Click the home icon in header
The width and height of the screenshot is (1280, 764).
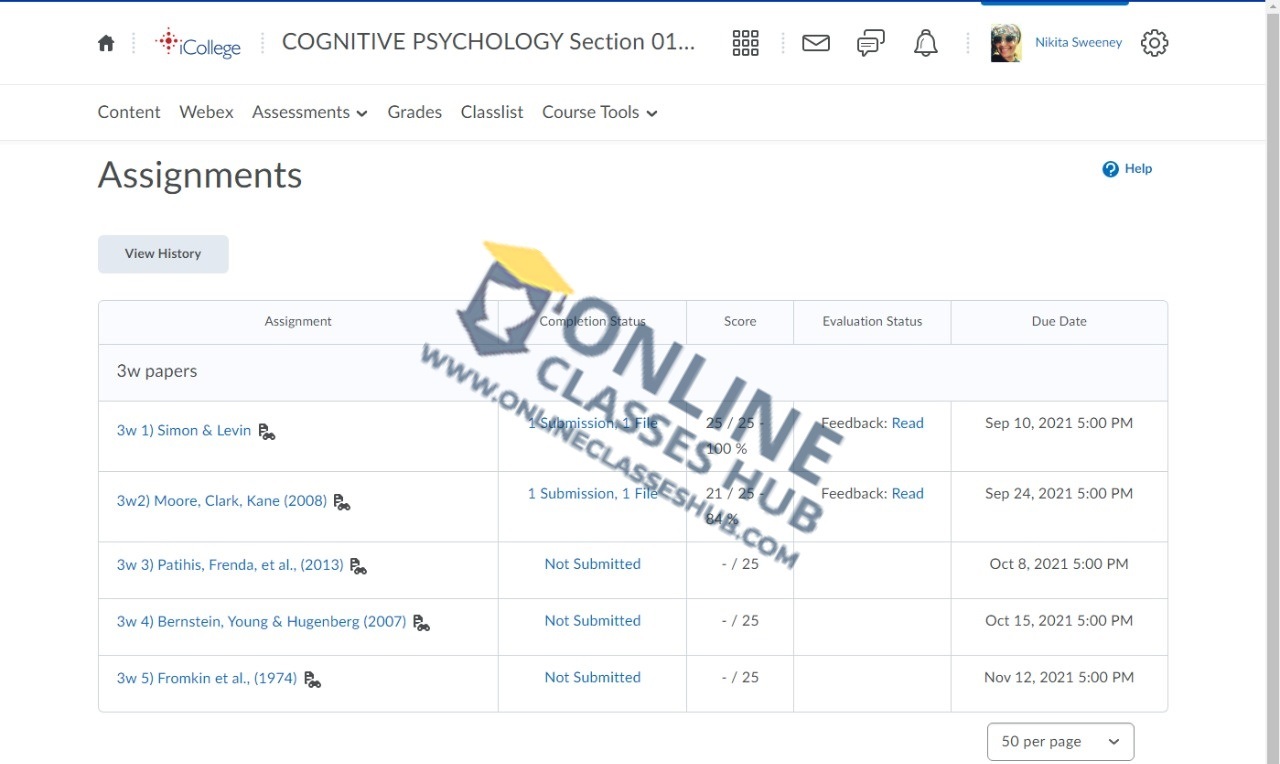pyautogui.click(x=106, y=43)
